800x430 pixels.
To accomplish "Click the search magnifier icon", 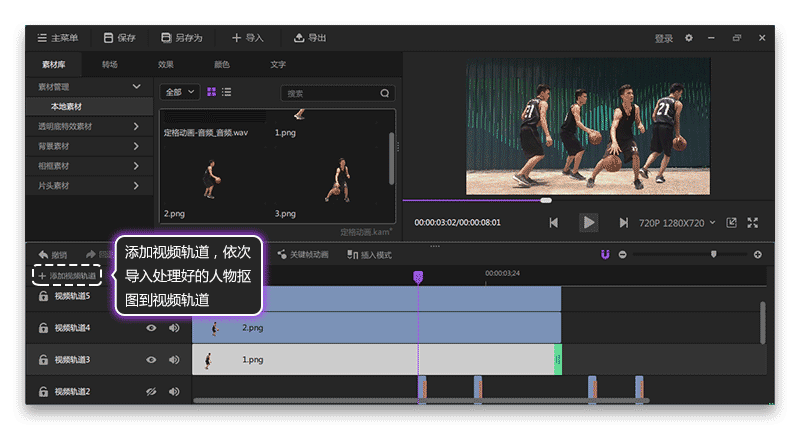I will click(385, 93).
